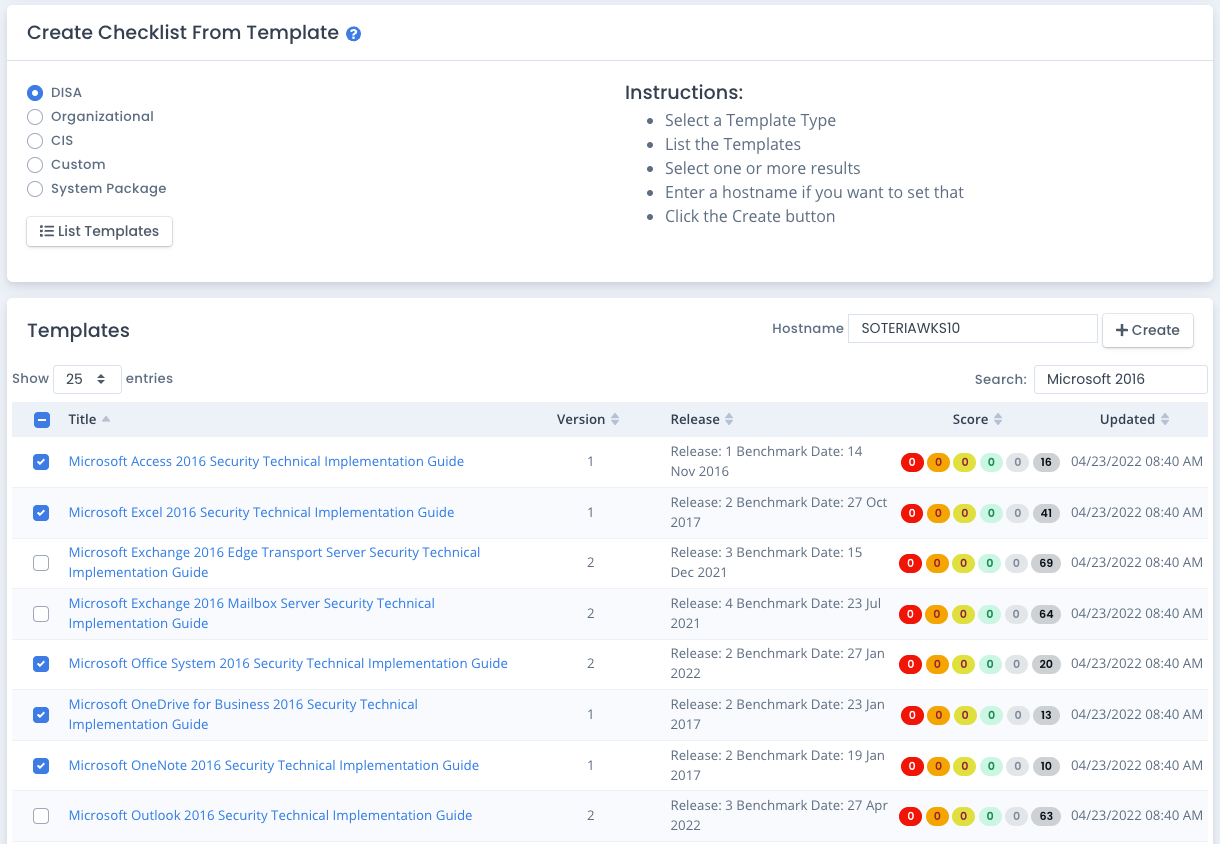The image size is (1220, 844).
Task: Click the green score badge for OneNote 2016
Action: tap(990, 766)
